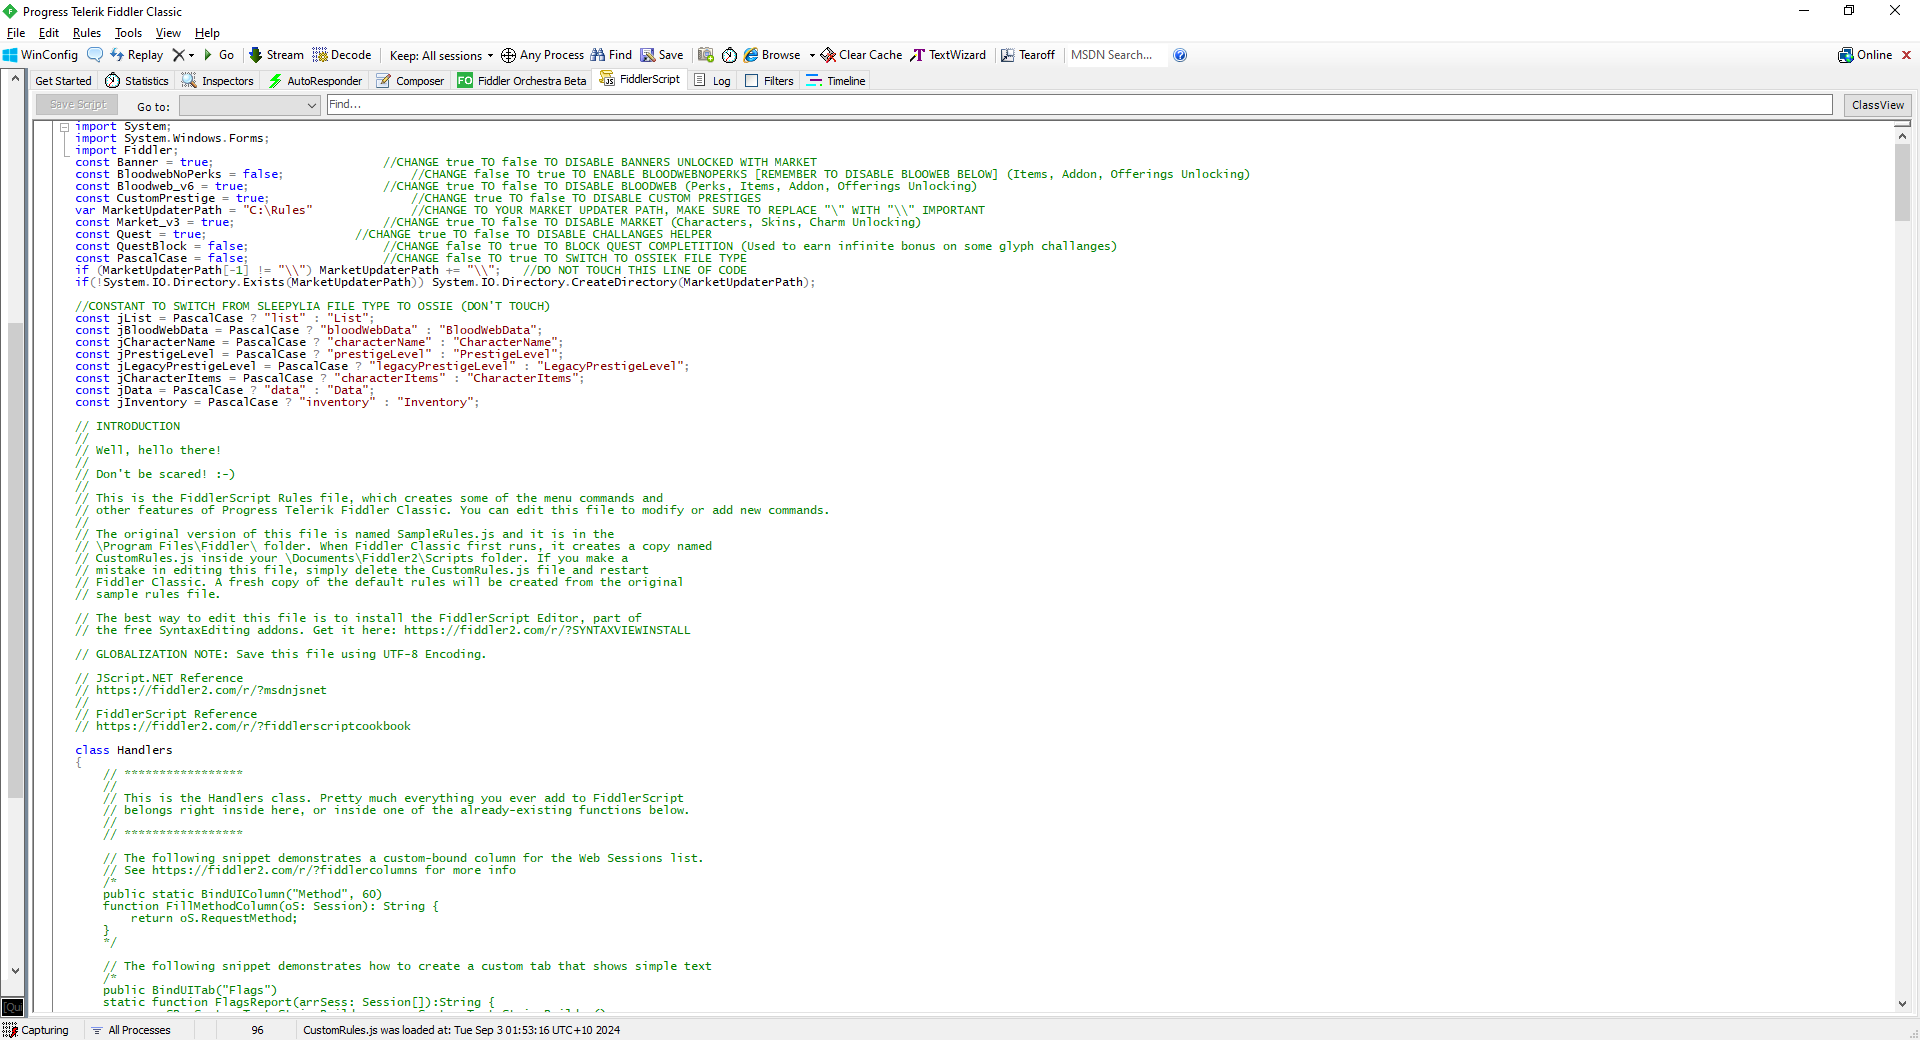
Task: Click the comment speech bubble icon
Action: pyautogui.click(x=95, y=55)
